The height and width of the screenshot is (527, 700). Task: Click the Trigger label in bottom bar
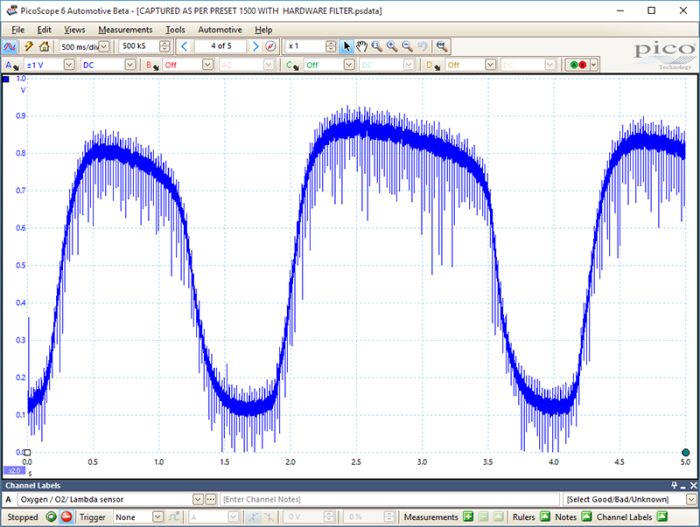pos(92,517)
